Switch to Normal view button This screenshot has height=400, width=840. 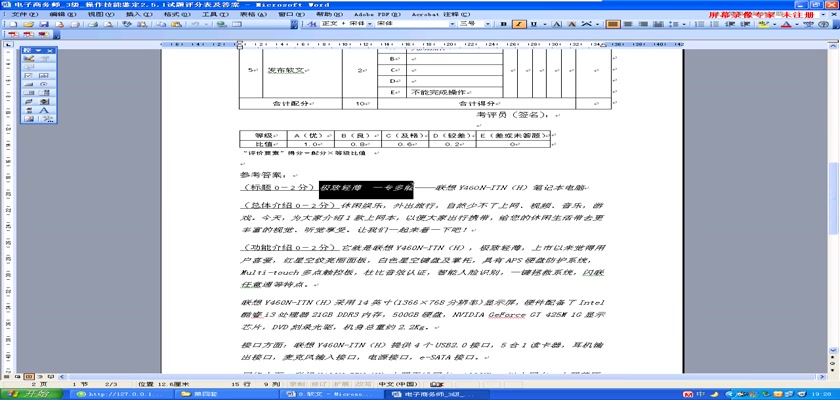[6, 376]
